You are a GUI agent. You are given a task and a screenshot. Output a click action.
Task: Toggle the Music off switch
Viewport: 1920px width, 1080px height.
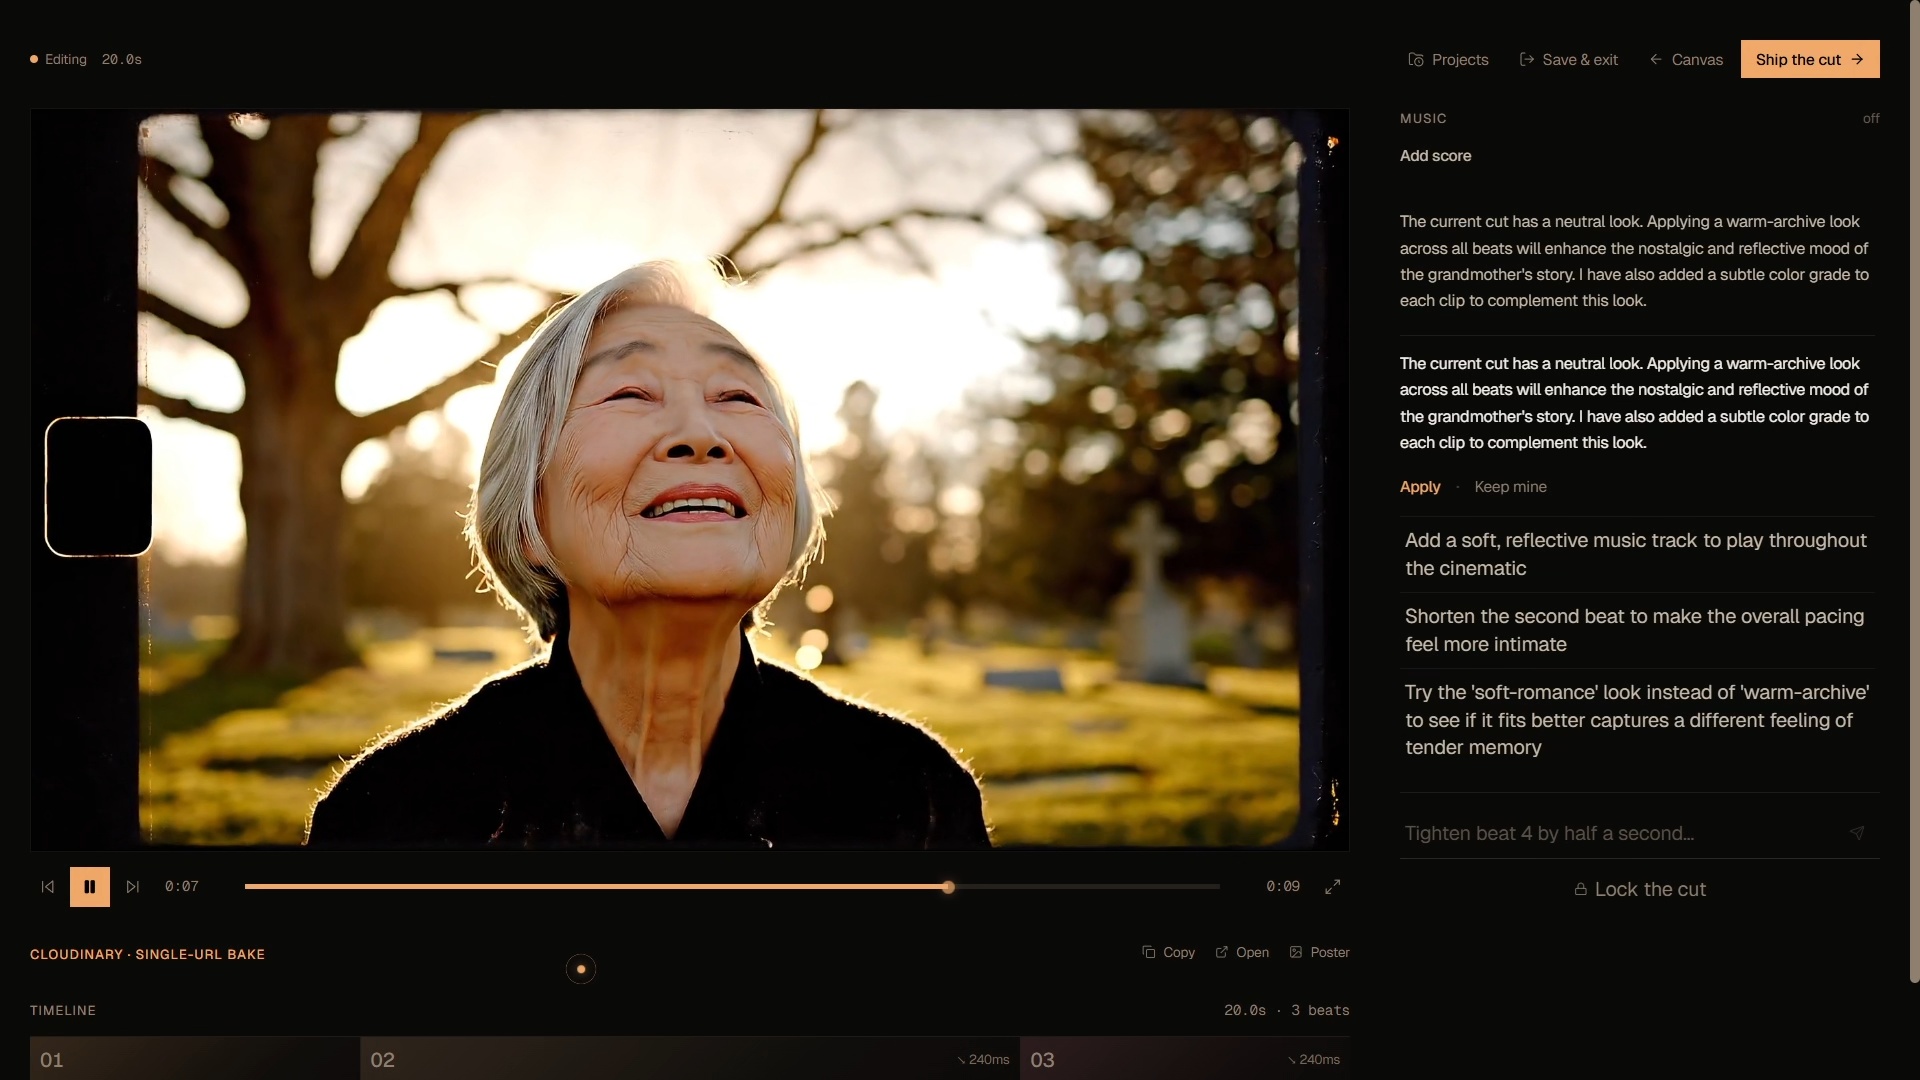tap(1870, 118)
